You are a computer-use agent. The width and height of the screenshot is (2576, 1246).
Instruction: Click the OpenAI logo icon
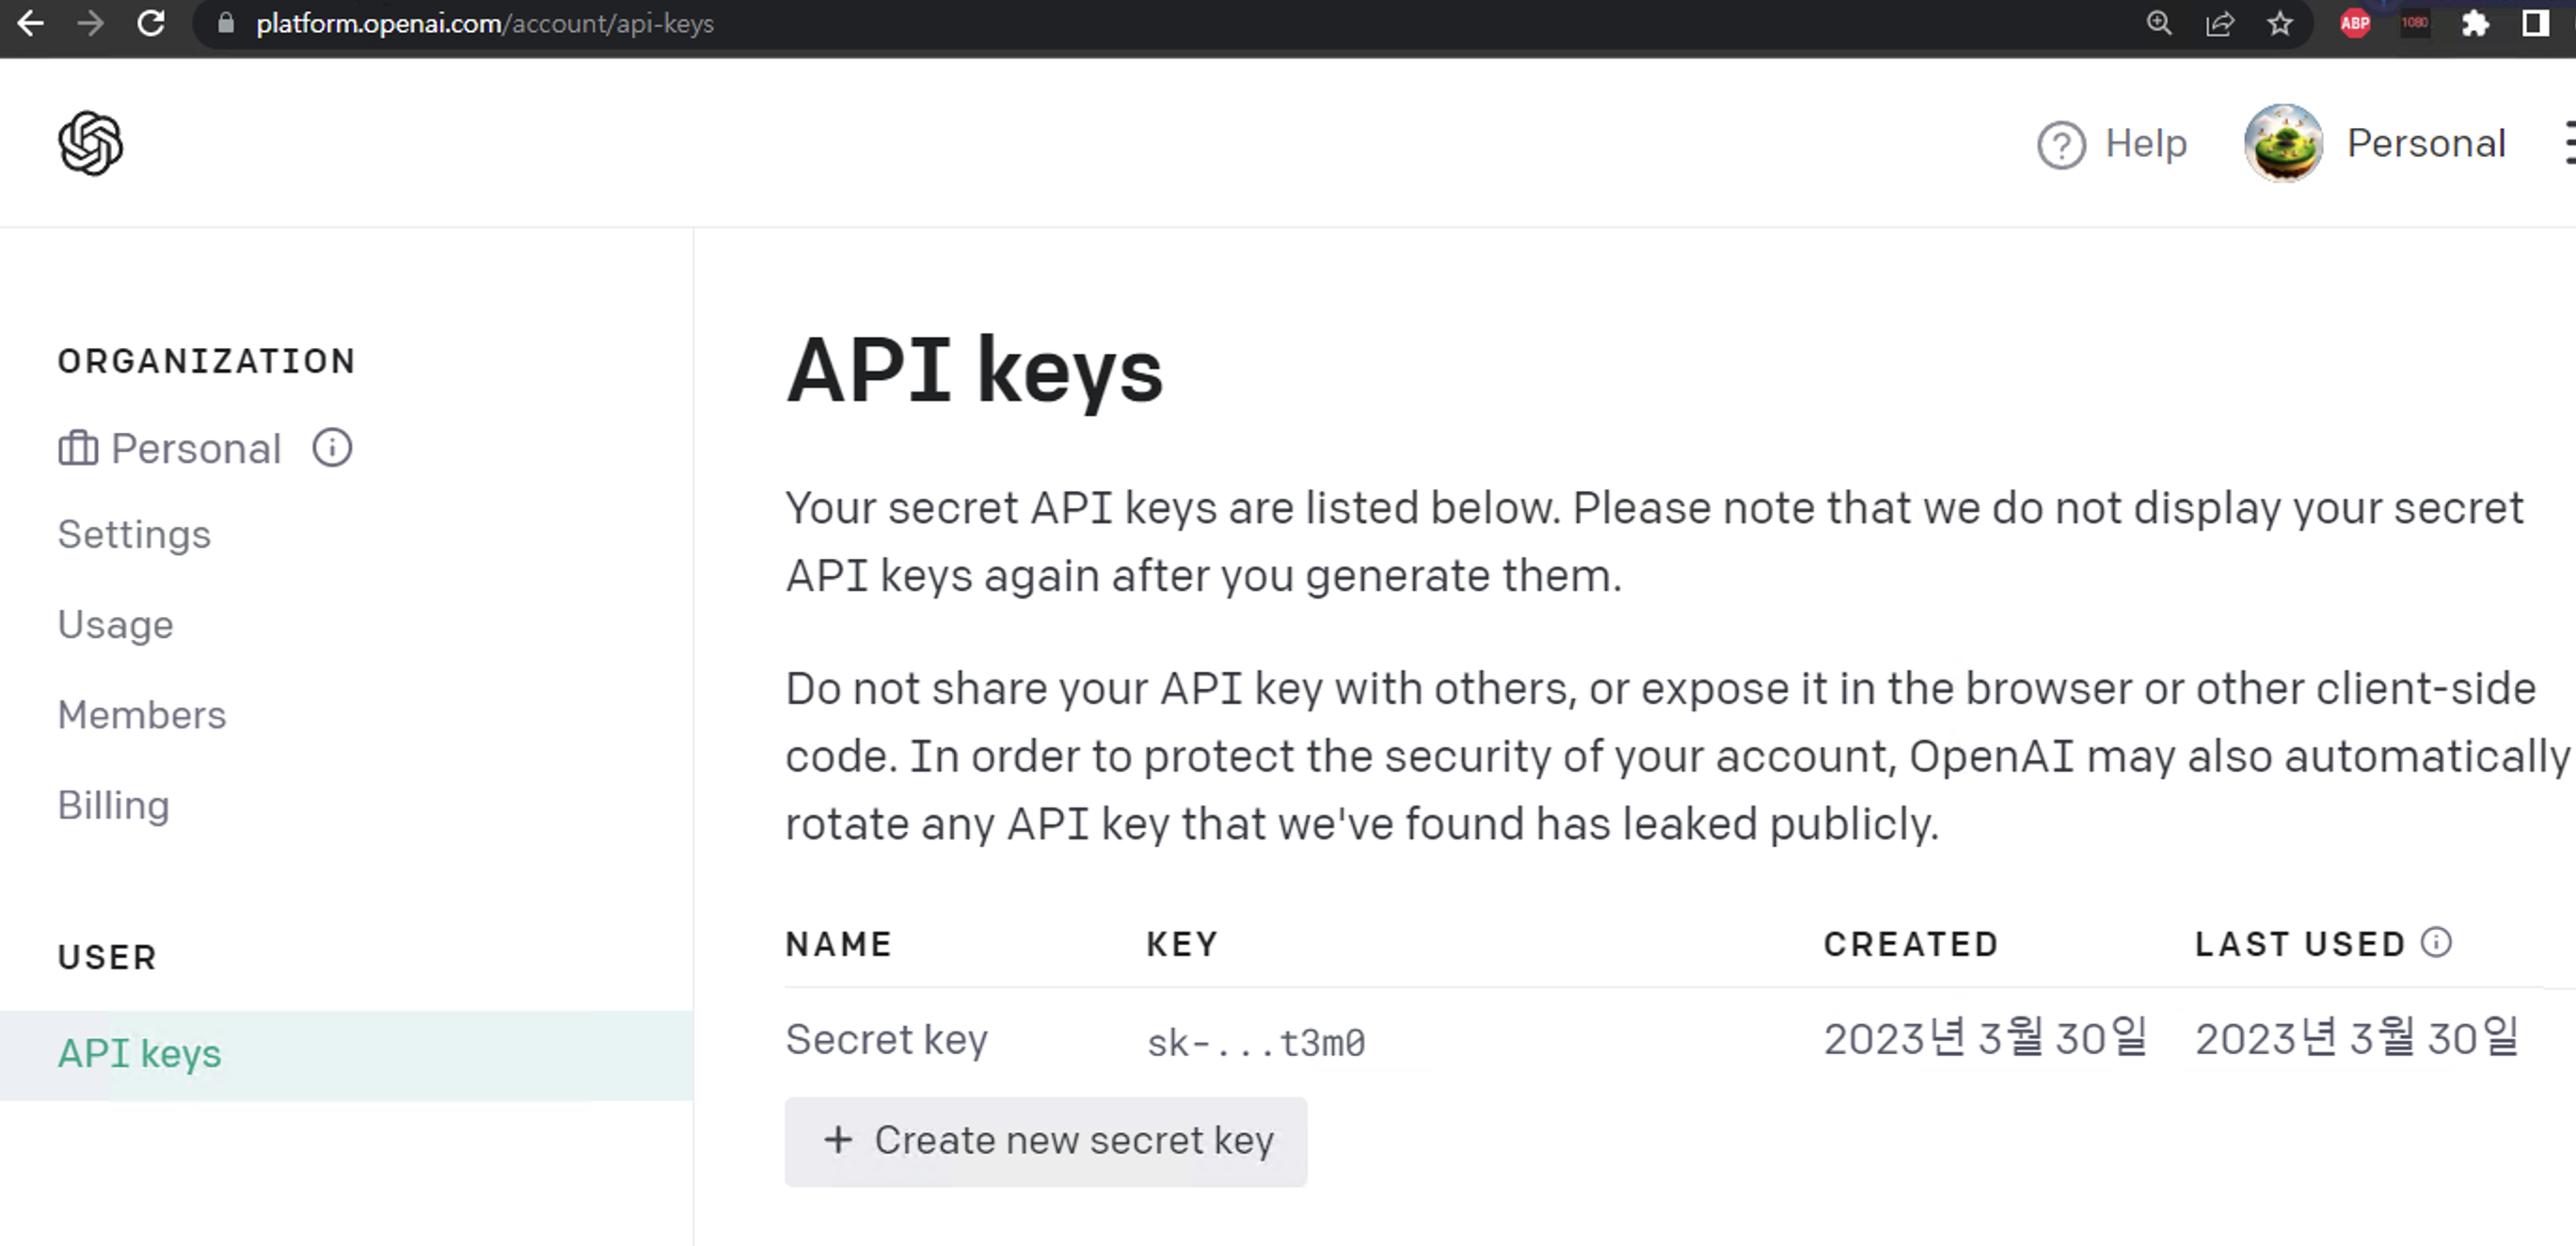pos(90,143)
